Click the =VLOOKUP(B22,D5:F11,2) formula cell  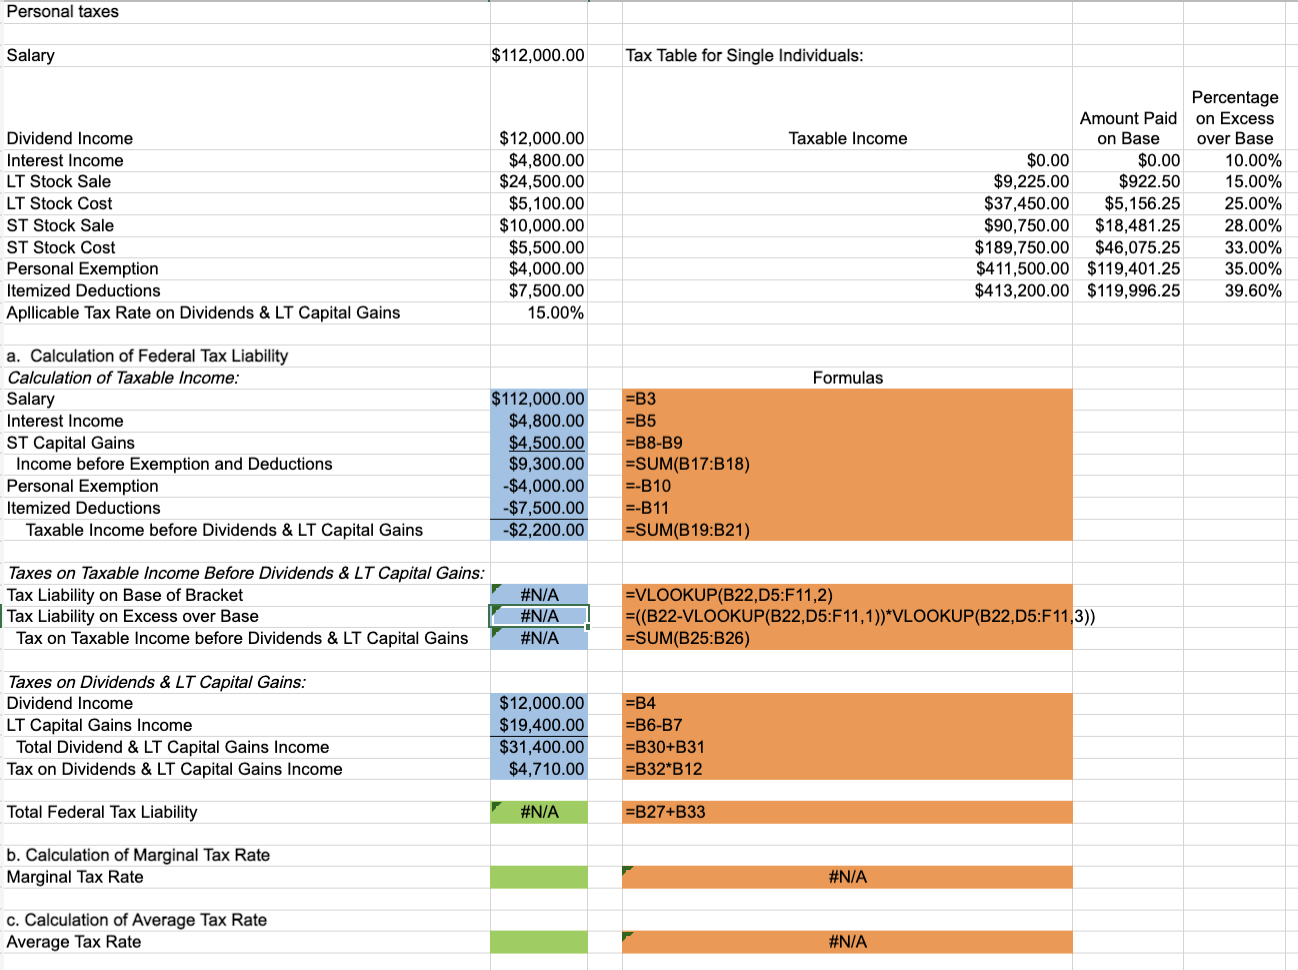tap(847, 595)
